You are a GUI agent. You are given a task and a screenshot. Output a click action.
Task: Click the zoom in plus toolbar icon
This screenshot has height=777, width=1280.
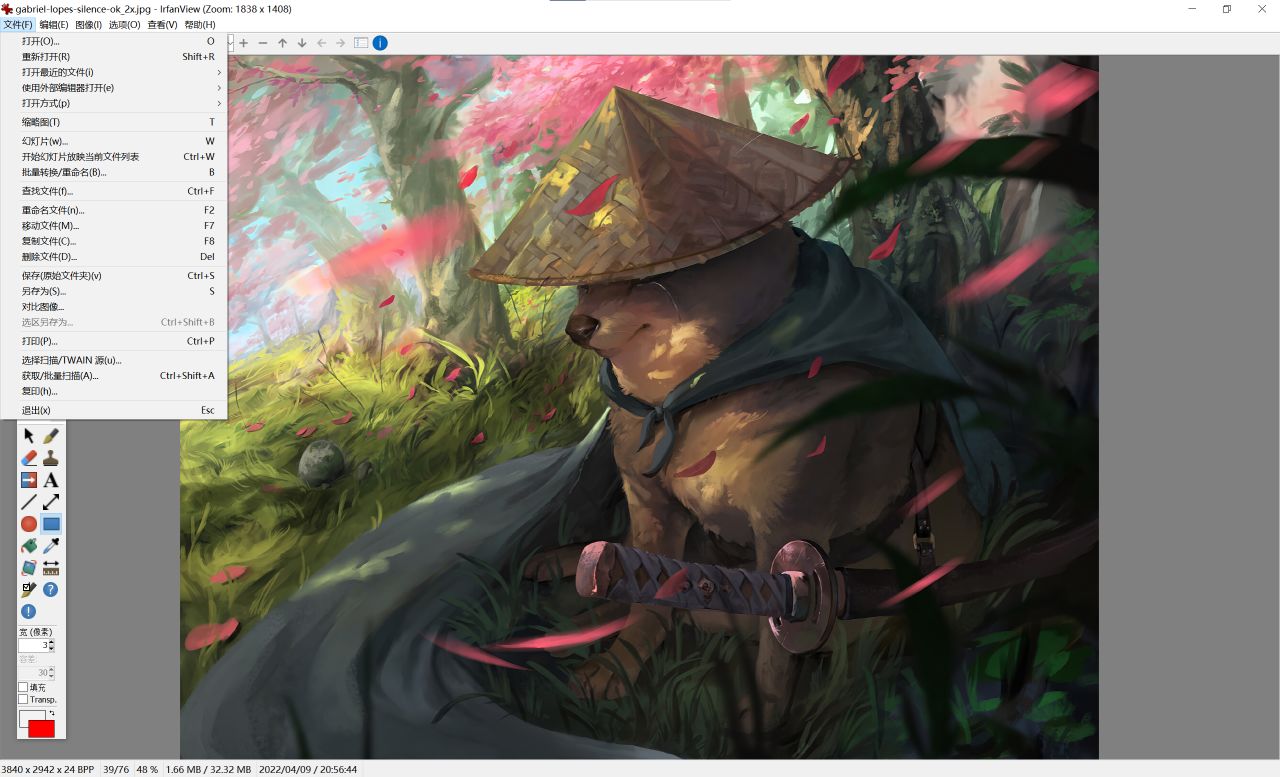(243, 43)
